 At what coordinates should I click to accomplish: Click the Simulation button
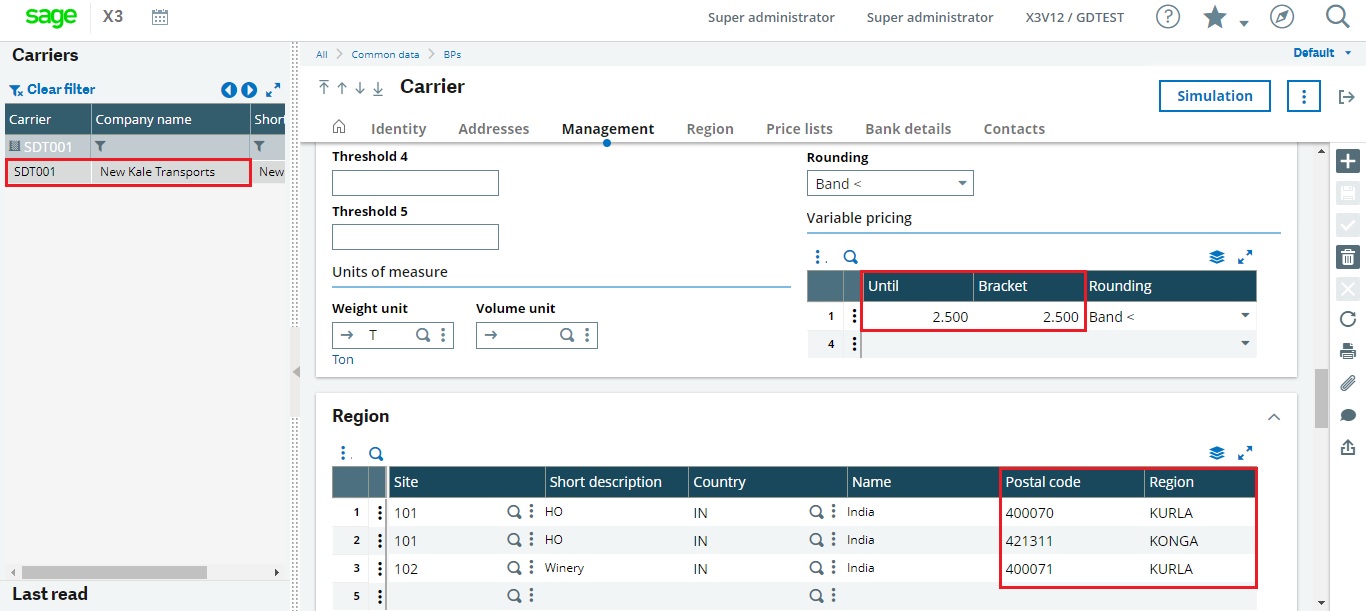[1214, 96]
